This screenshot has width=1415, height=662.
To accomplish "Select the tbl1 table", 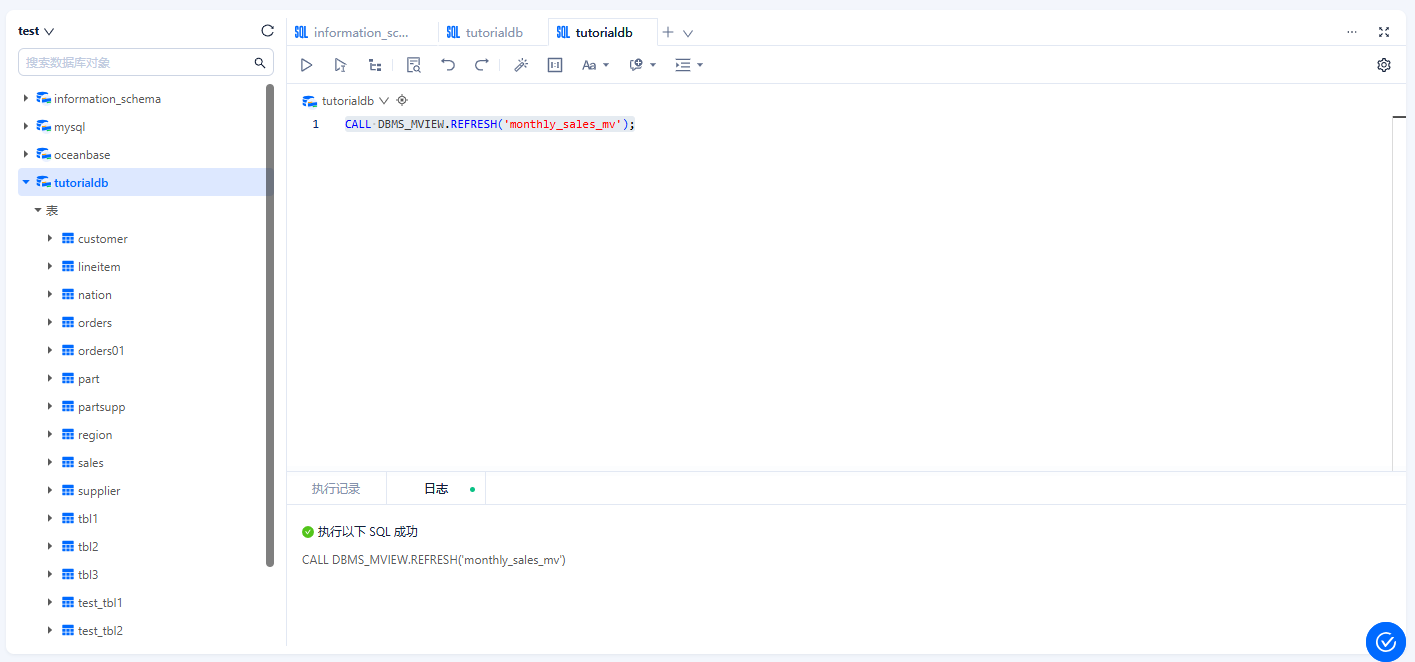I will point(88,519).
